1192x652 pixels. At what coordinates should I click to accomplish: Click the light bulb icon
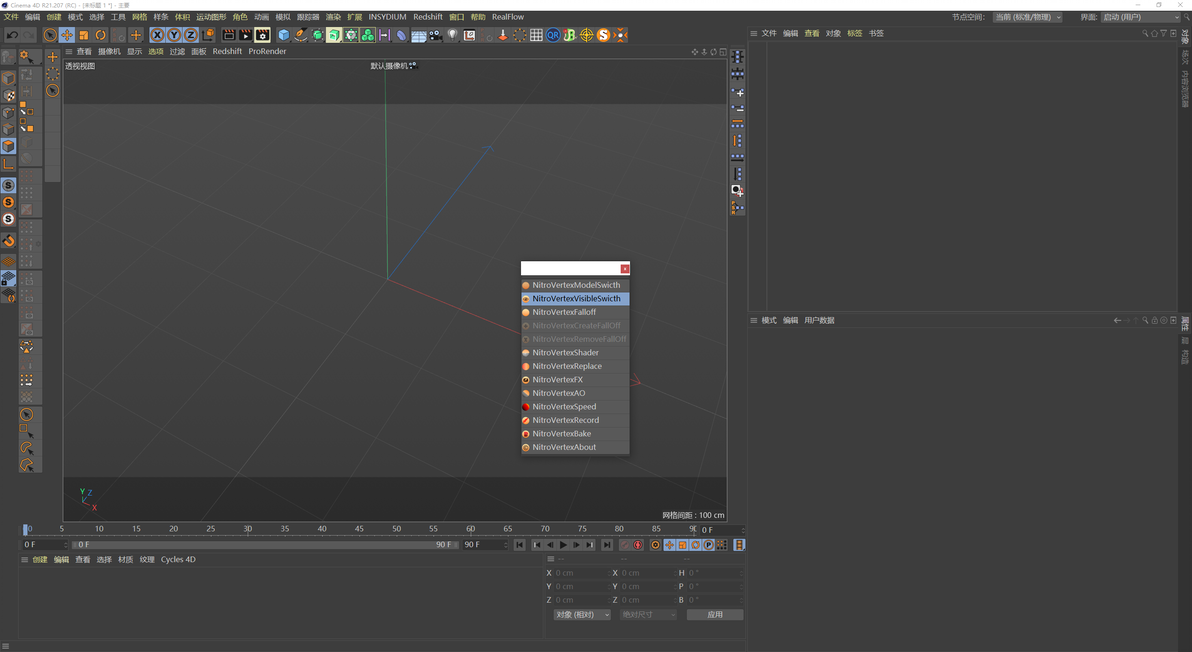(452, 35)
